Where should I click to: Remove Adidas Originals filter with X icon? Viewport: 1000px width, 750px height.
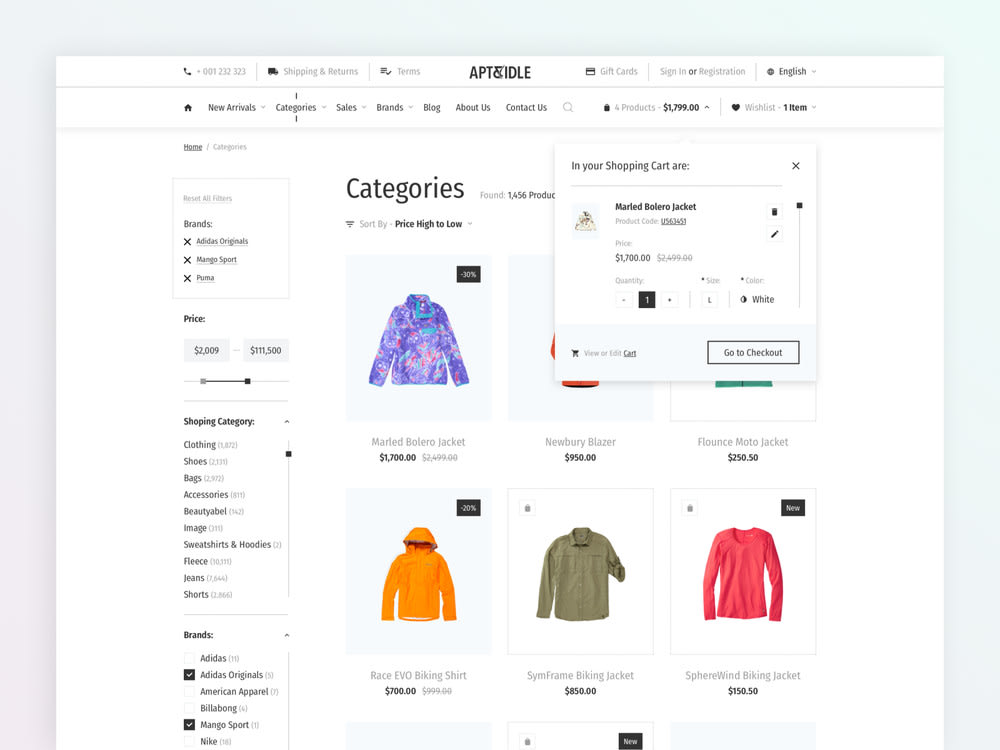[188, 242]
